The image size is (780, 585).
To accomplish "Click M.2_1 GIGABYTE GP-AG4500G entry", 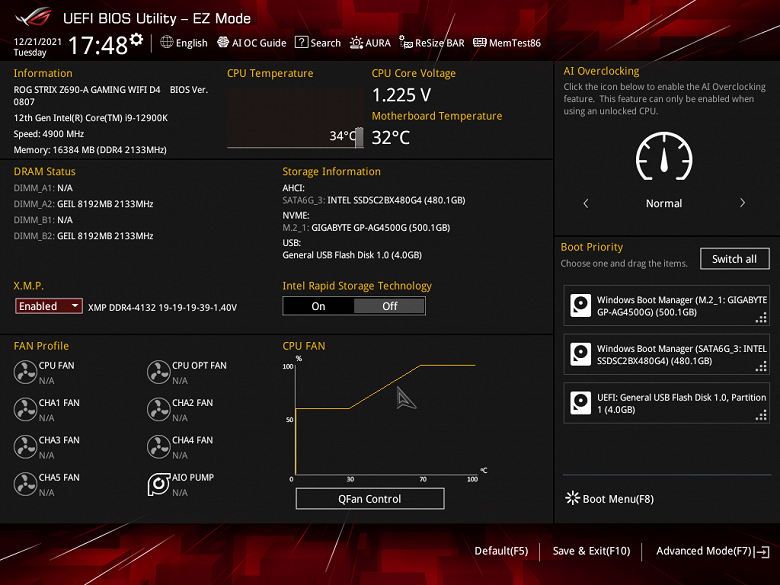I will [366, 227].
